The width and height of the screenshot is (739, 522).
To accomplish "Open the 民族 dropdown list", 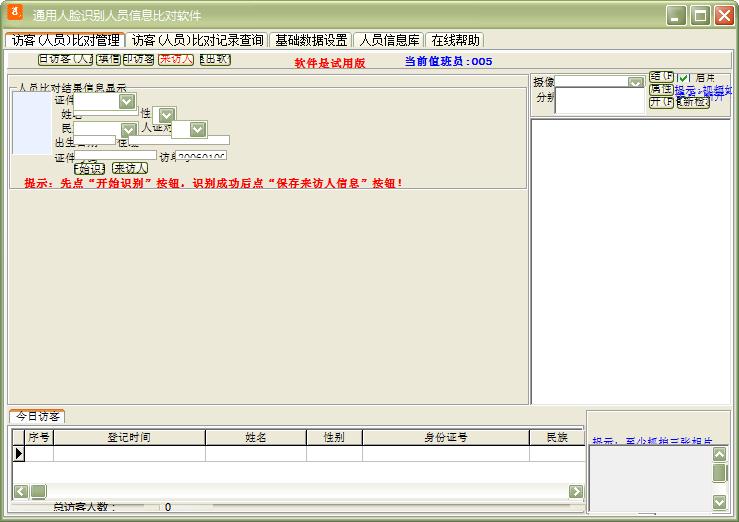I will (x=128, y=129).
